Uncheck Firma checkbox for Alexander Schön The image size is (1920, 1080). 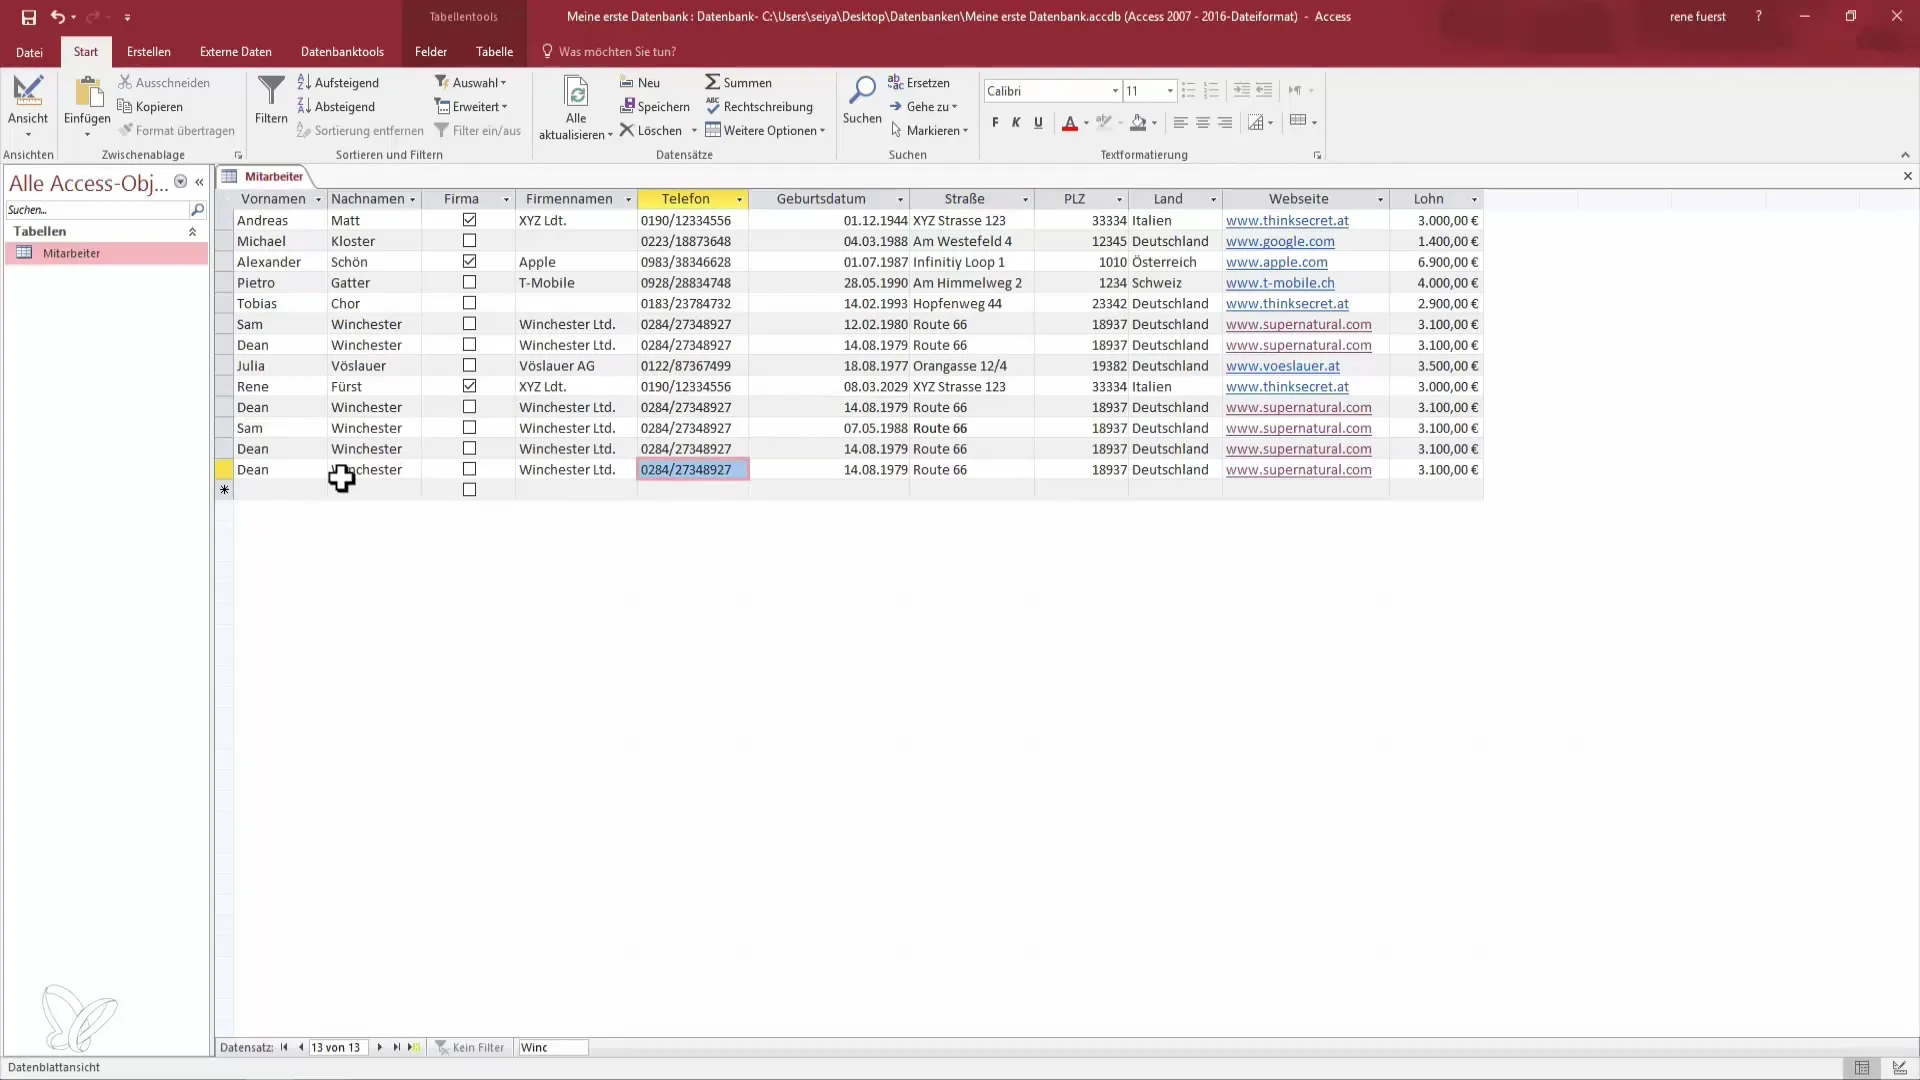pos(469,261)
